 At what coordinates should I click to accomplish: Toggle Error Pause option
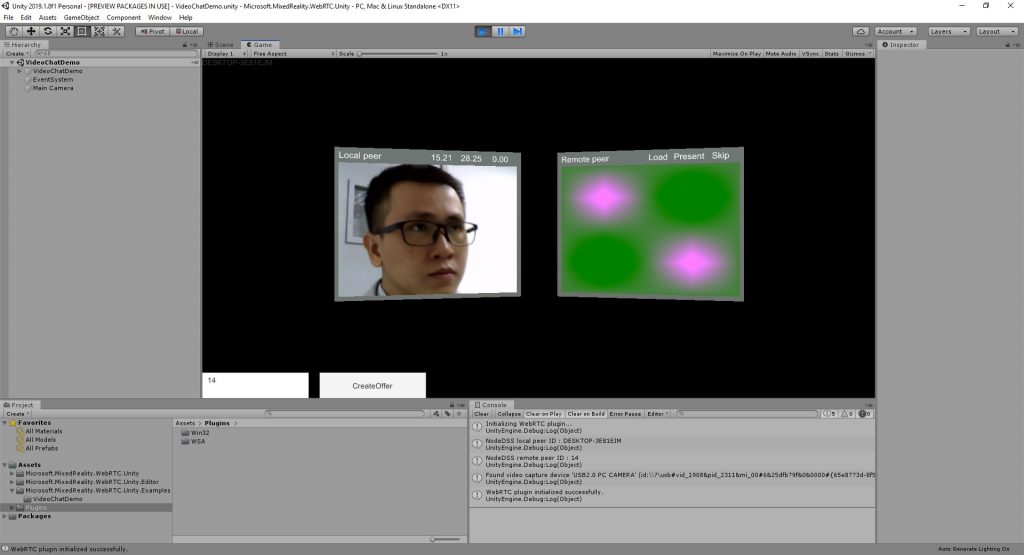(x=625, y=414)
